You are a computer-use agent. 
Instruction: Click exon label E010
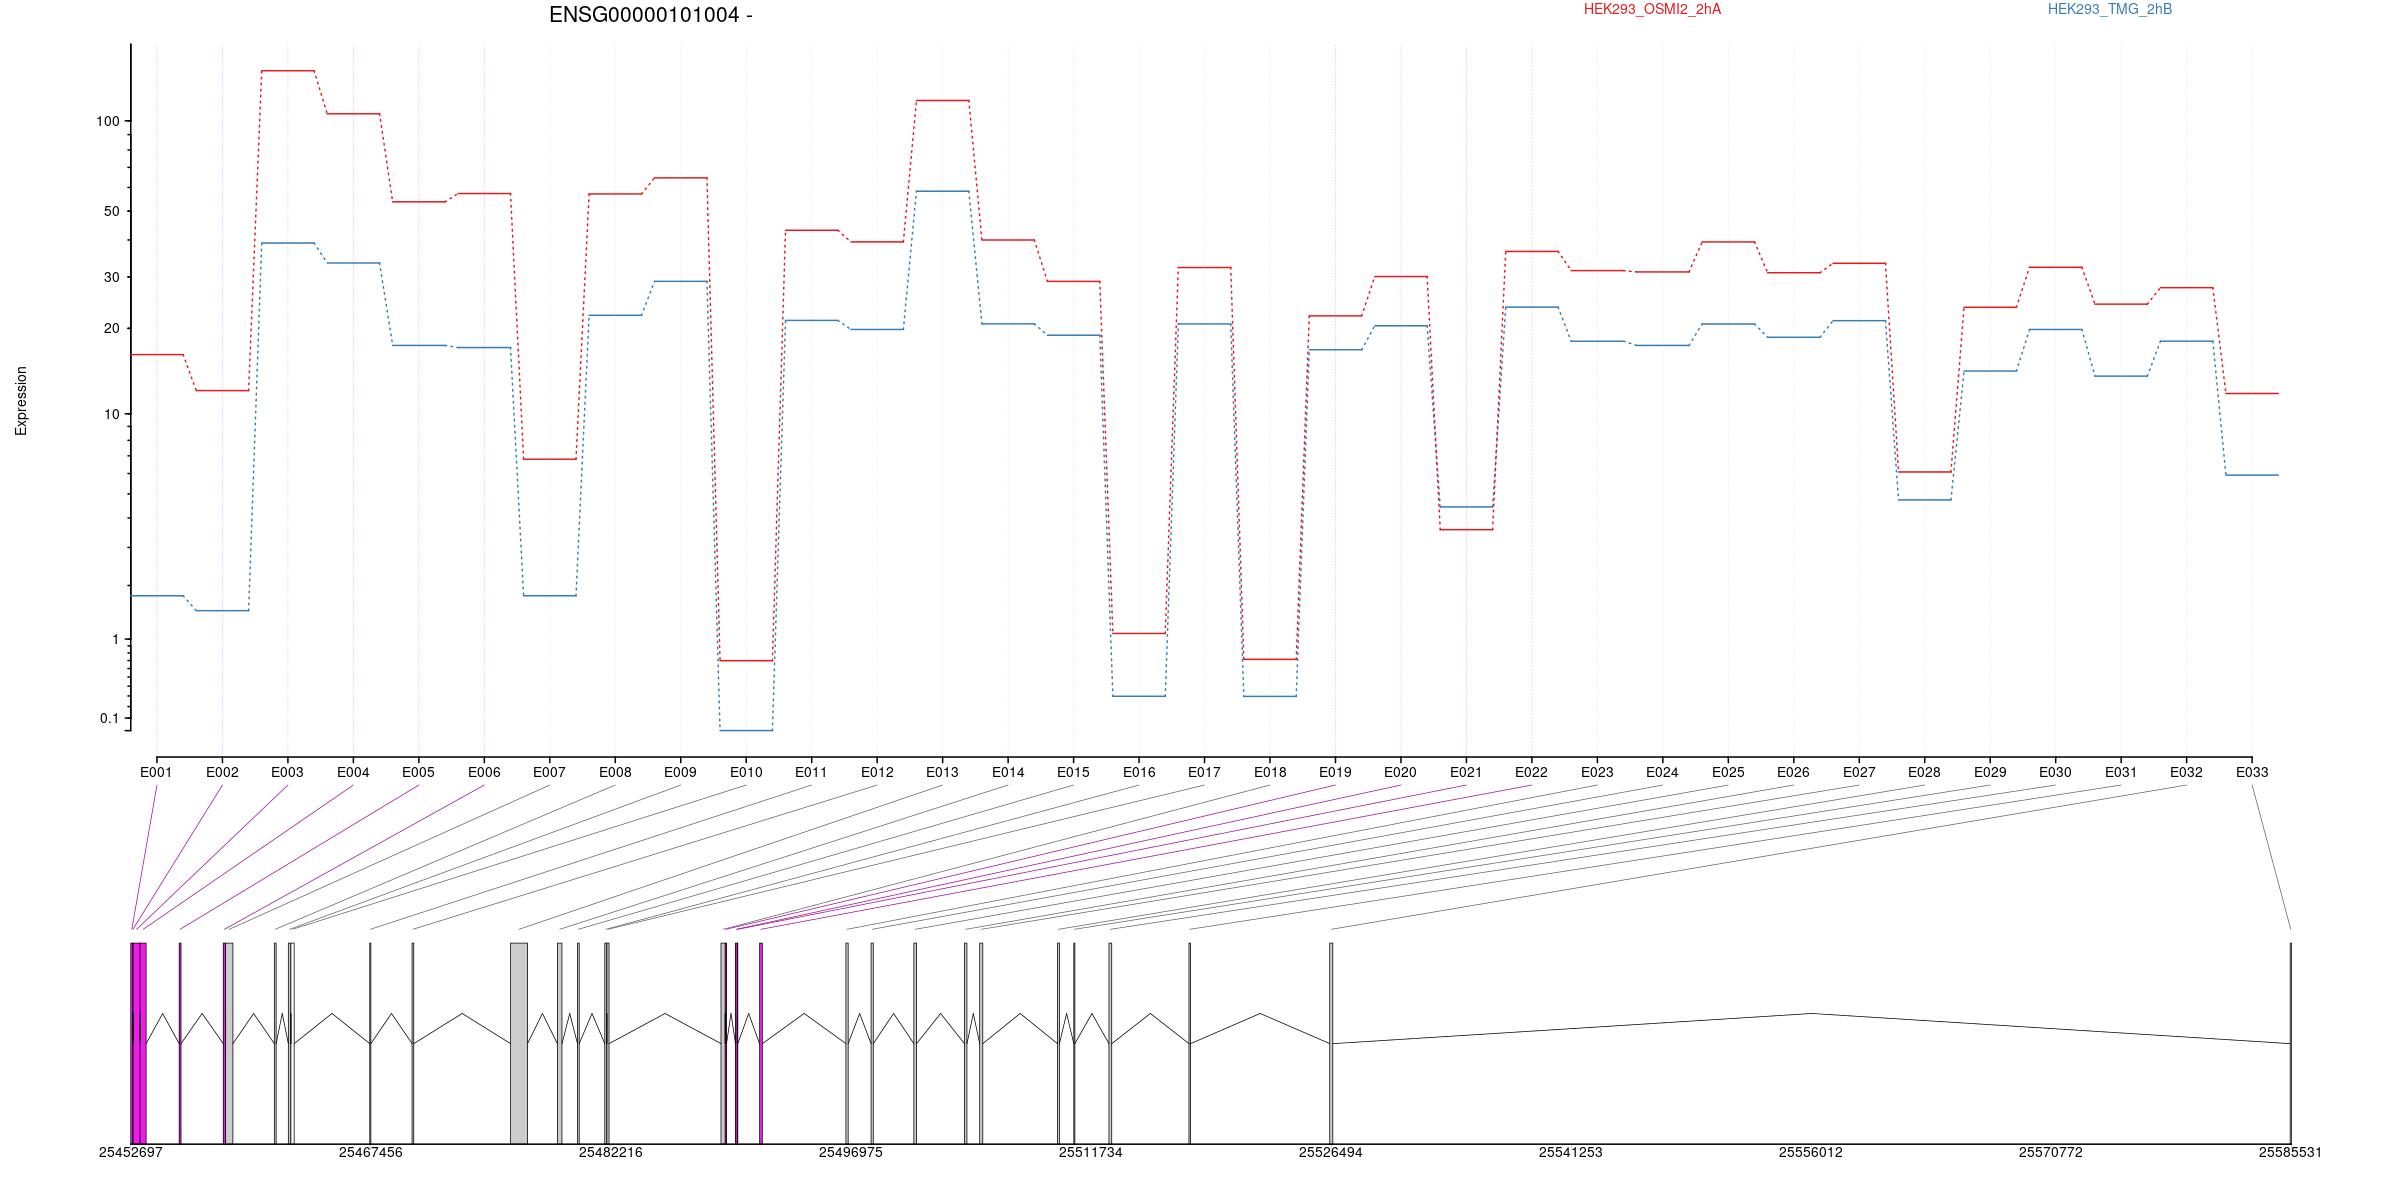(x=746, y=772)
